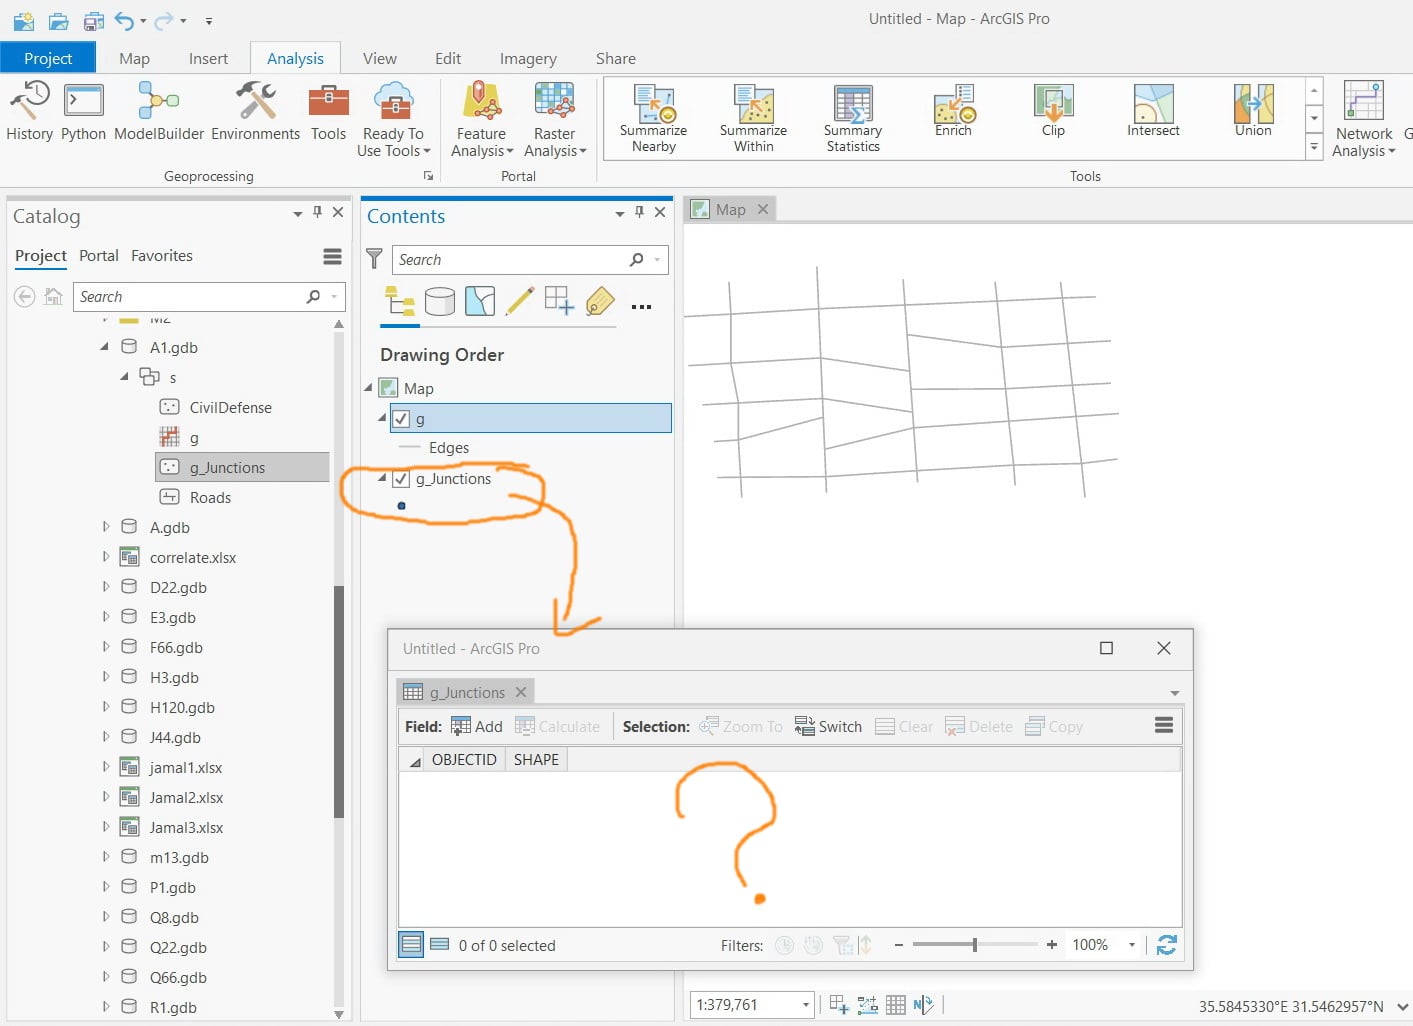Open ModelBuilder
Image resolution: width=1413 pixels, height=1026 pixels.
click(x=159, y=111)
